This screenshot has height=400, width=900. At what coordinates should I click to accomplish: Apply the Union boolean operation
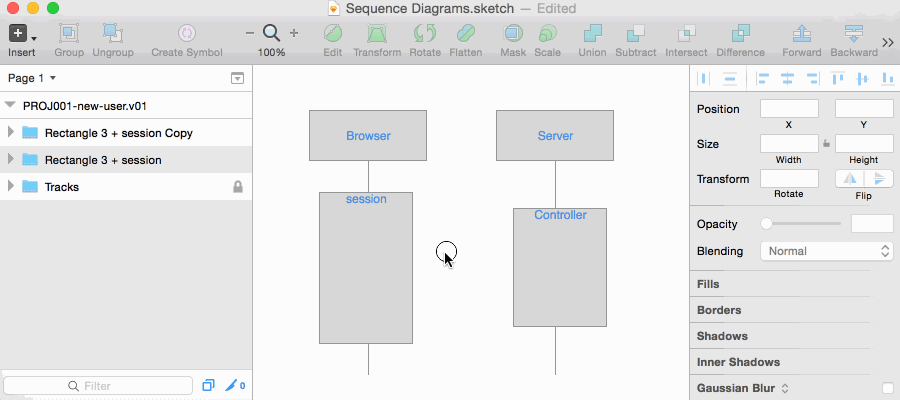pyautogui.click(x=592, y=34)
